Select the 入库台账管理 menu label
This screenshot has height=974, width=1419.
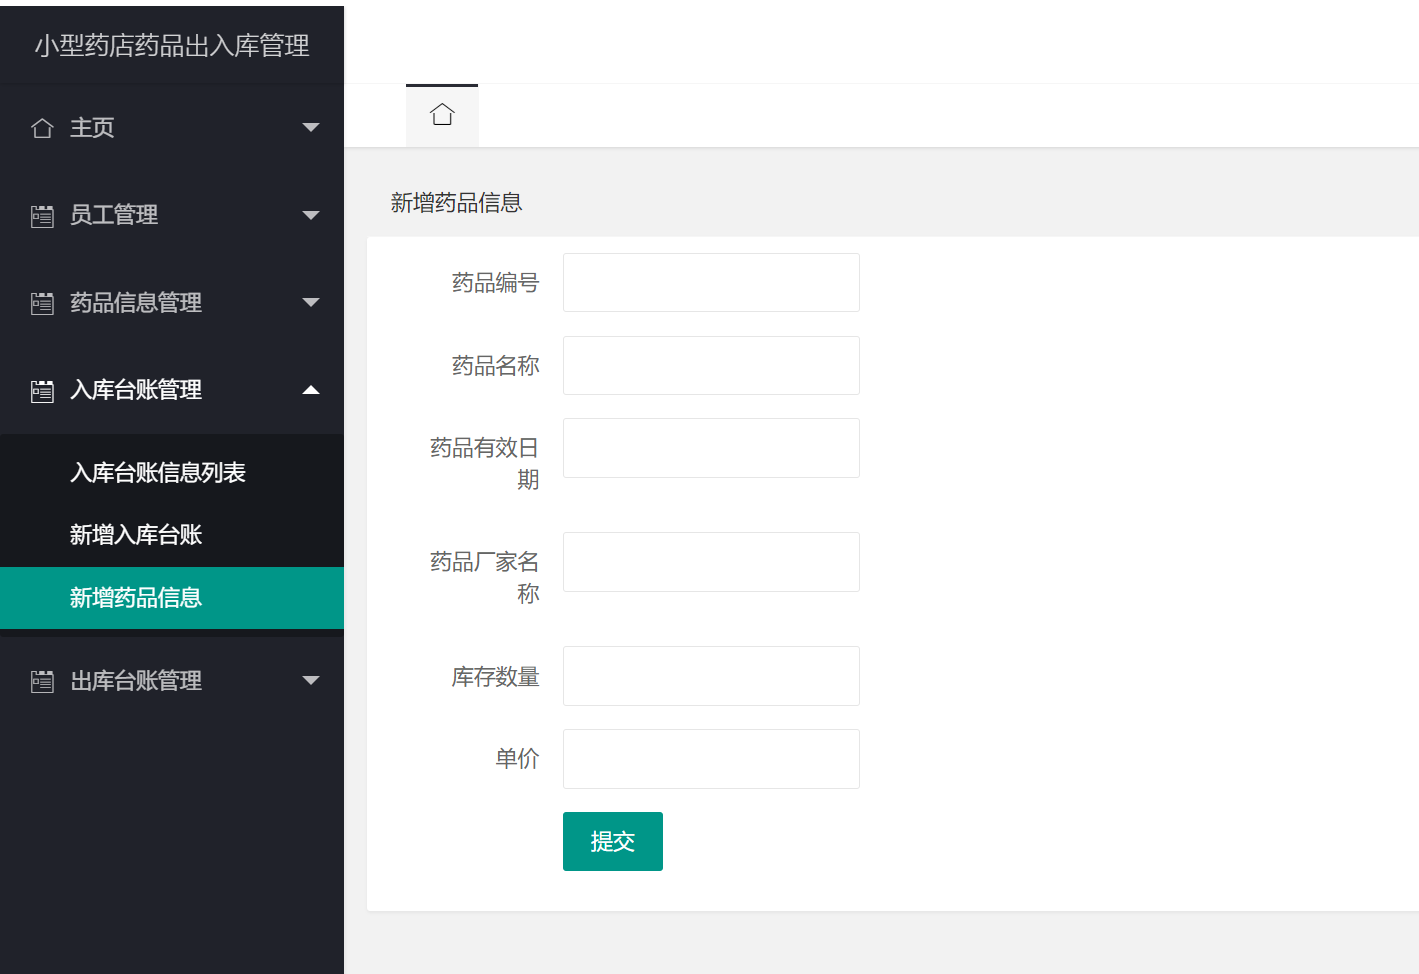pos(136,390)
